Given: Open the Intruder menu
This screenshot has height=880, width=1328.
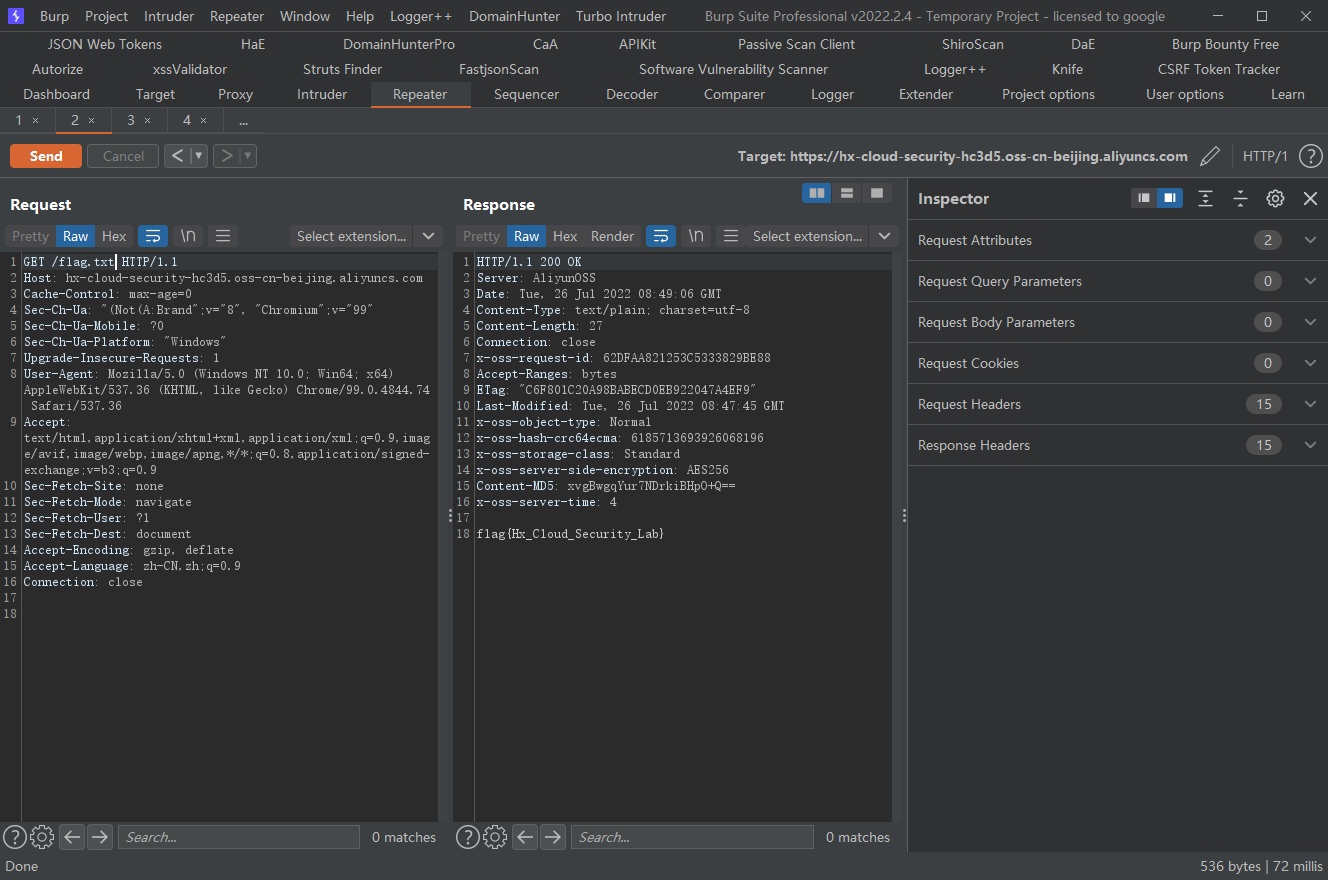Looking at the screenshot, I should [x=169, y=16].
